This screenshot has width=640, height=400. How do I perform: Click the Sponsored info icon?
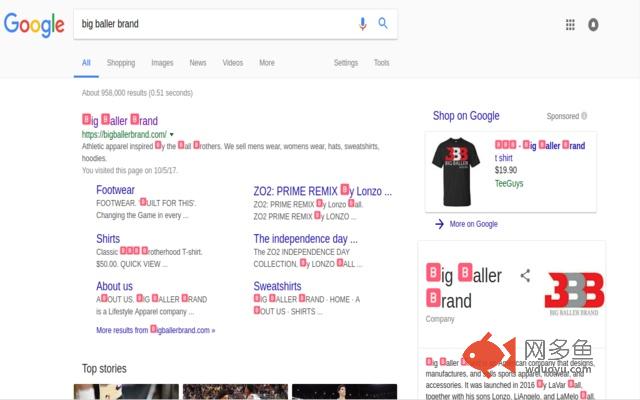[x=584, y=116]
